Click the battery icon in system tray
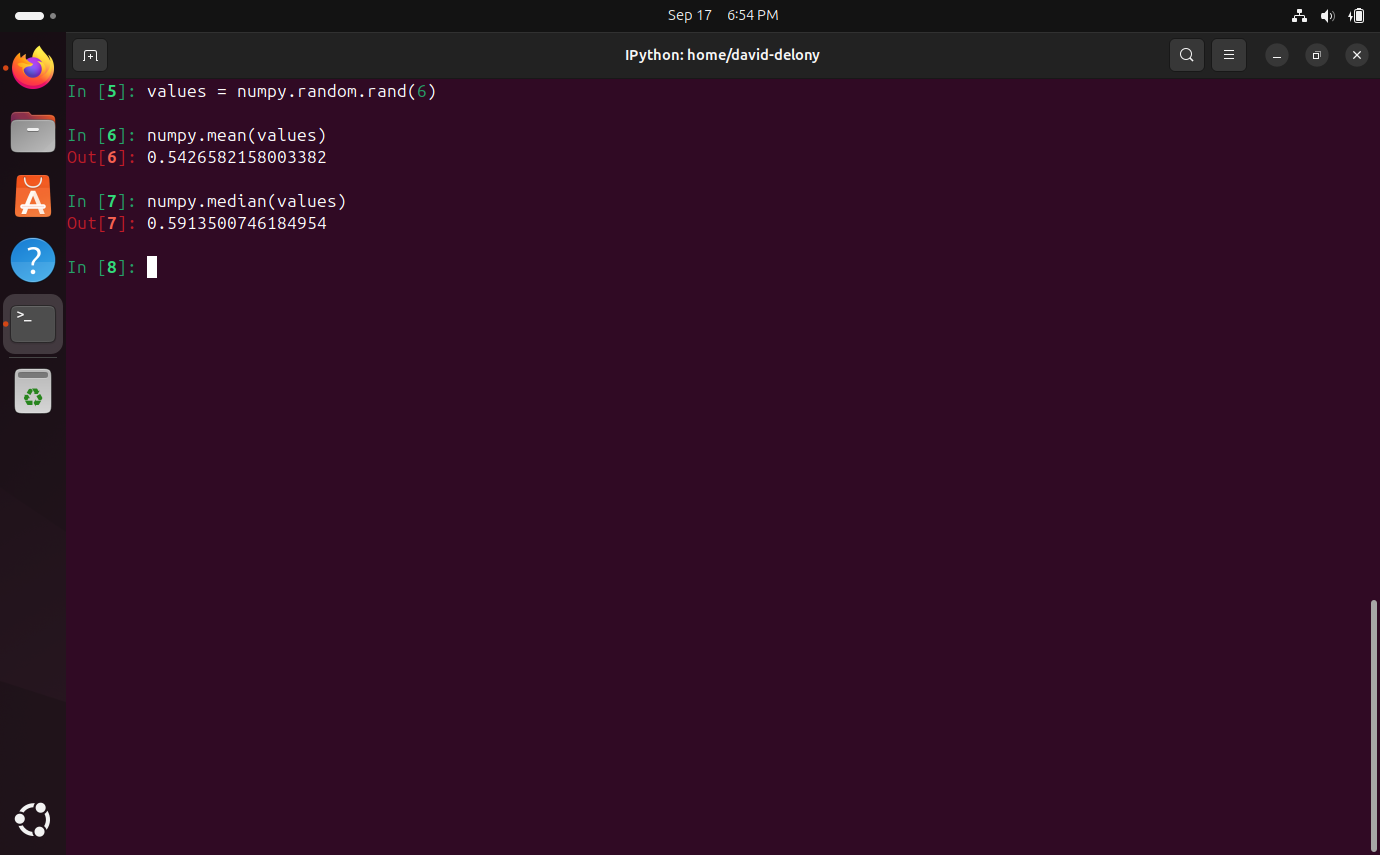Viewport: 1380px width, 855px height. click(x=1356, y=15)
